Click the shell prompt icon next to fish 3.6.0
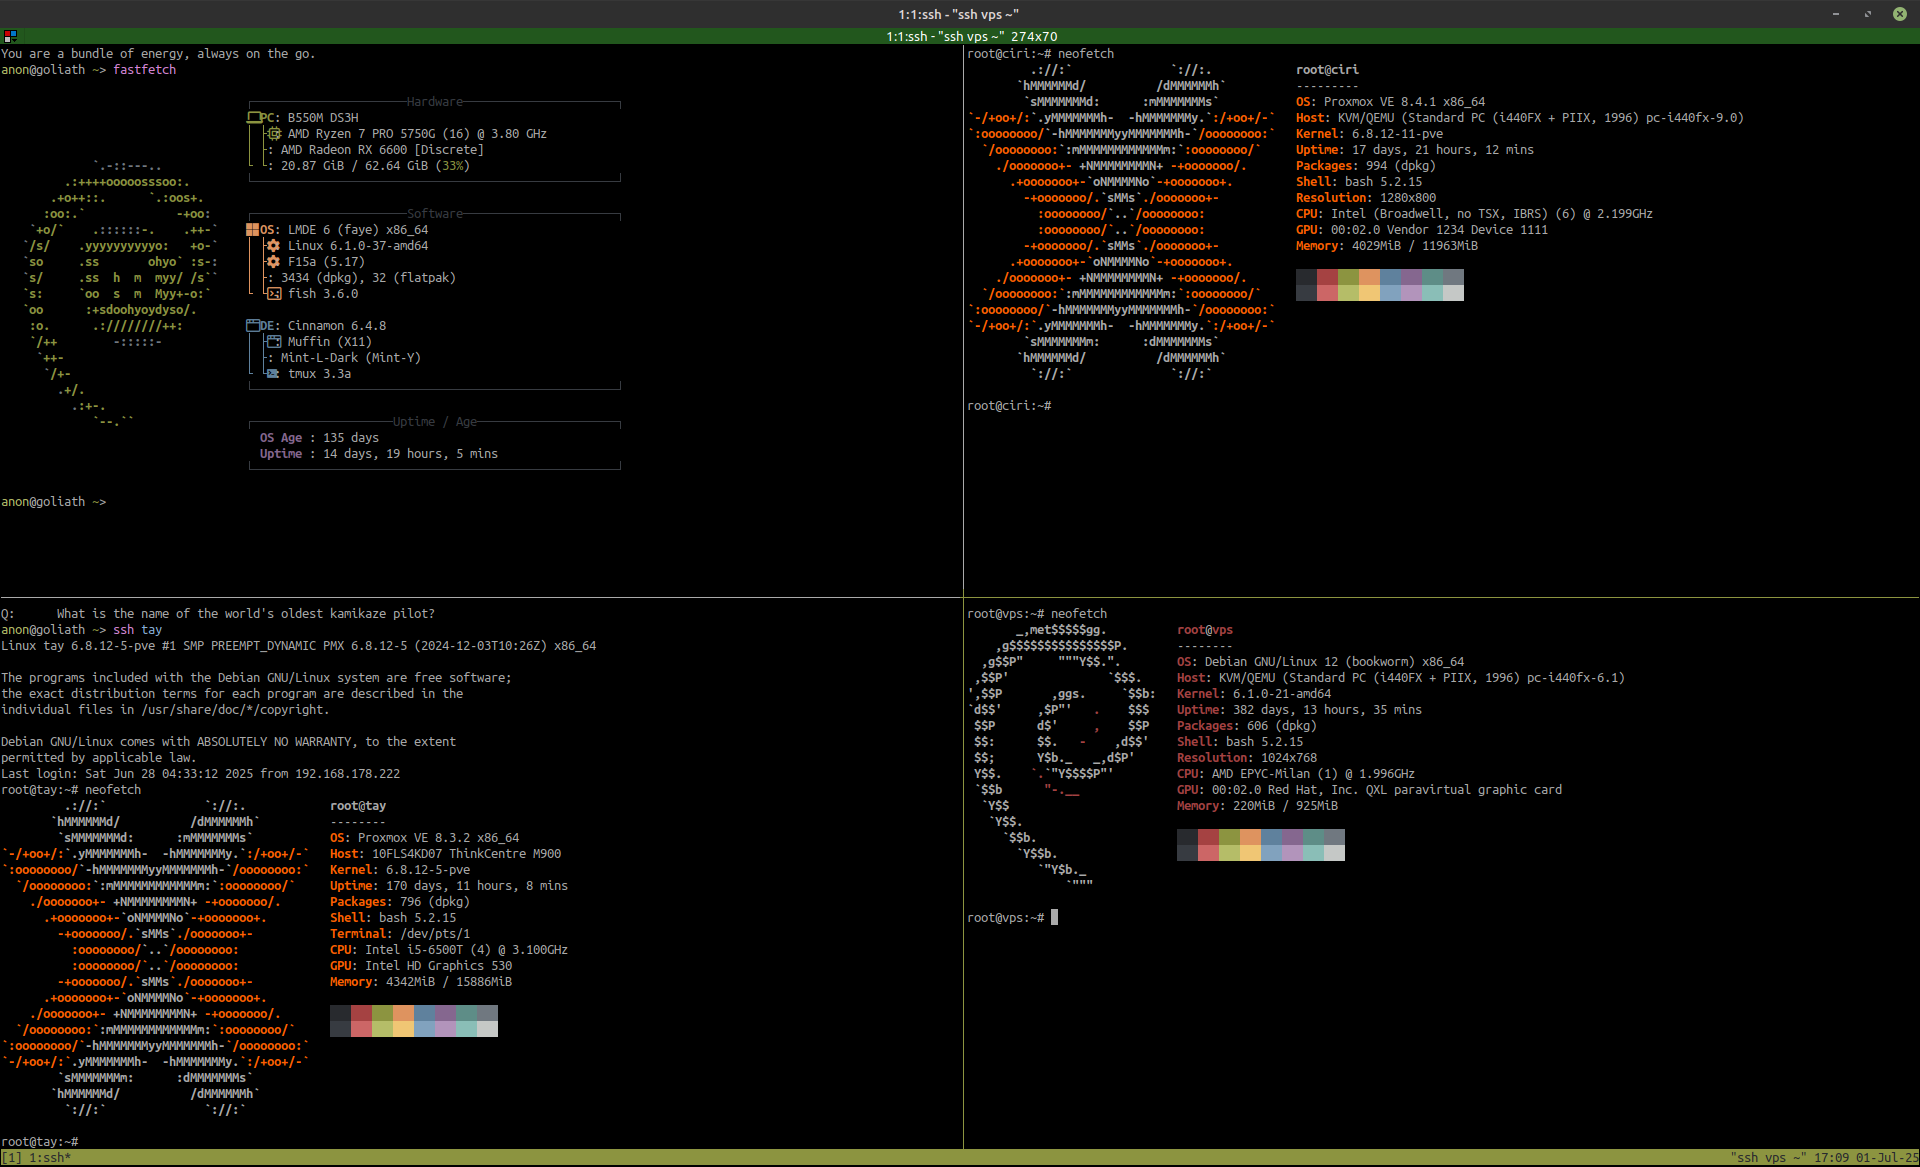The image size is (1920, 1167). (273, 294)
